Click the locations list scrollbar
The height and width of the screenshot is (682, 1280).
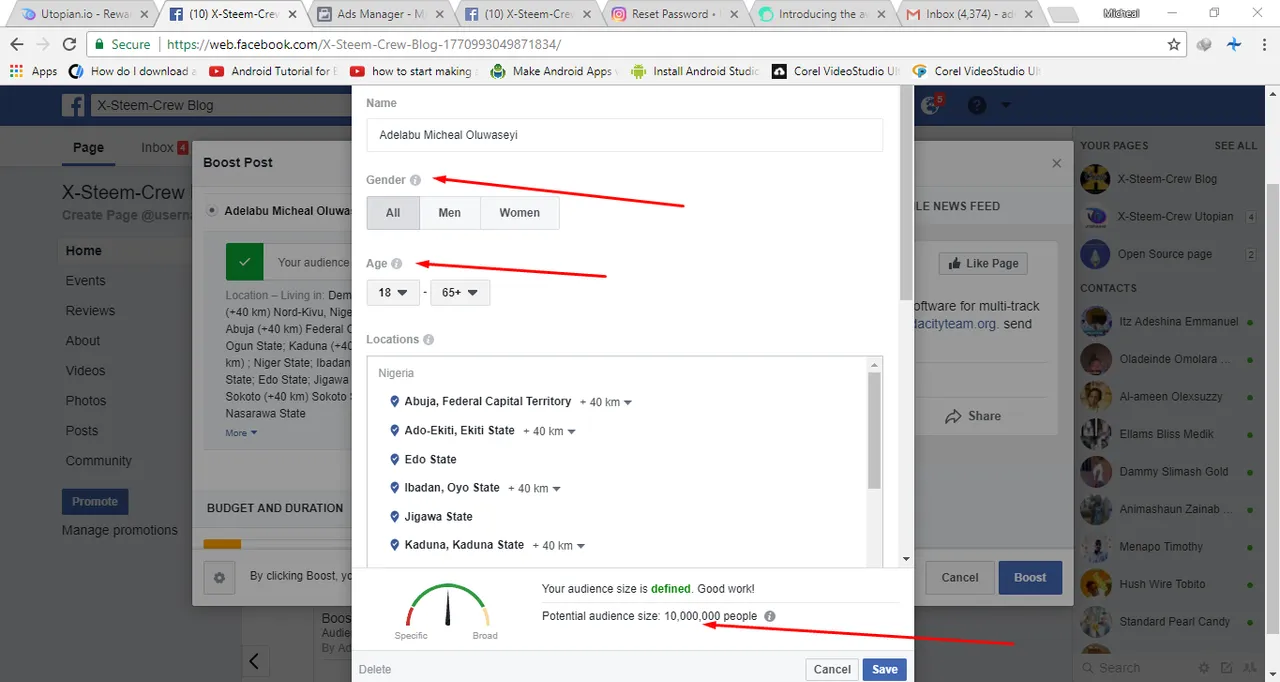pos(875,430)
